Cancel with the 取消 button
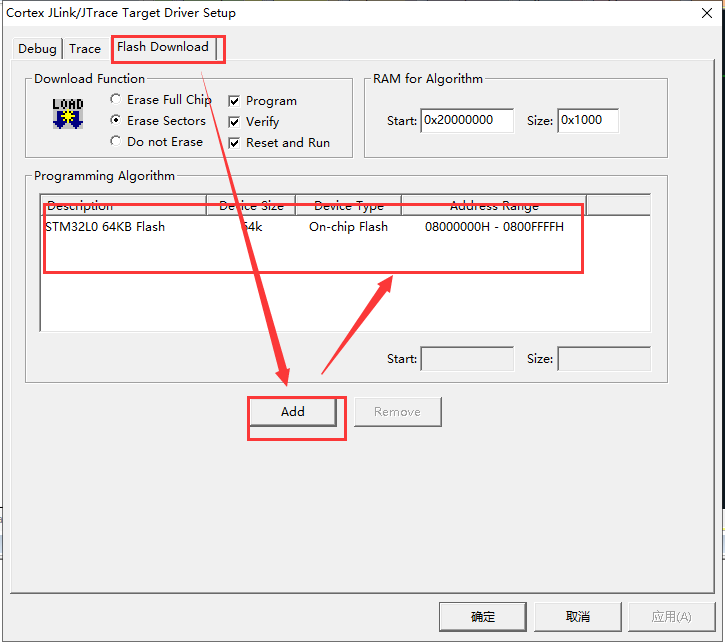Viewport: 725px width, 644px height. click(x=578, y=616)
